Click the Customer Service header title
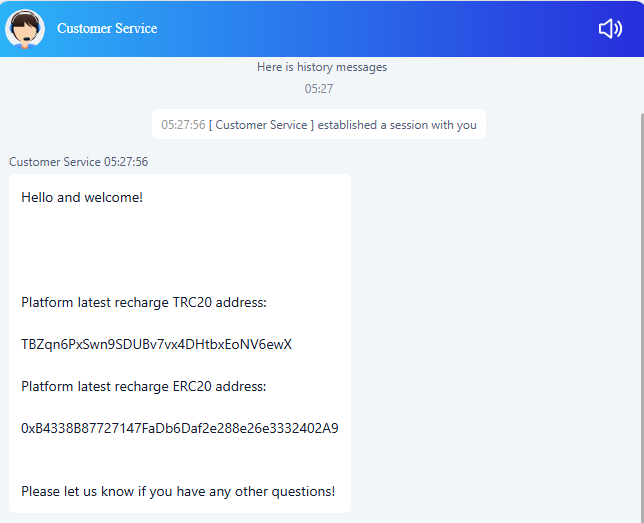Viewport: 644px width, 523px height. point(107,28)
